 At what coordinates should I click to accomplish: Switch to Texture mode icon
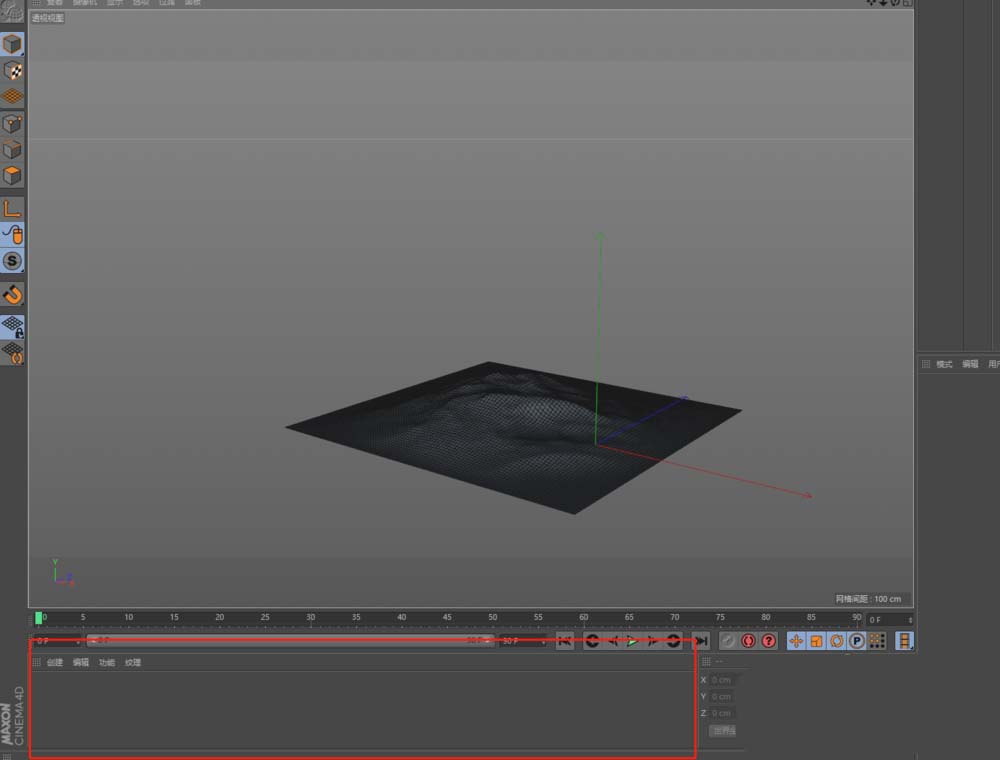(x=12, y=71)
